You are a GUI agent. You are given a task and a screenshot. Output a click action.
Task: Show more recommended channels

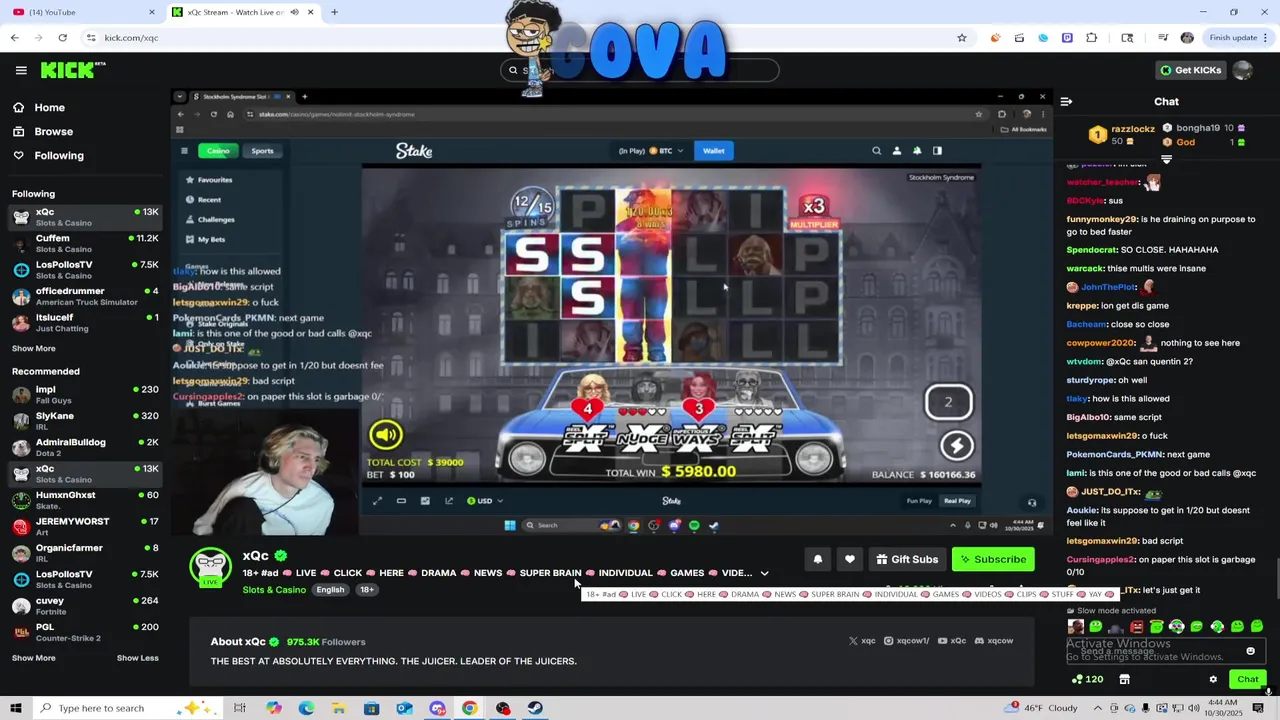click(34, 658)
